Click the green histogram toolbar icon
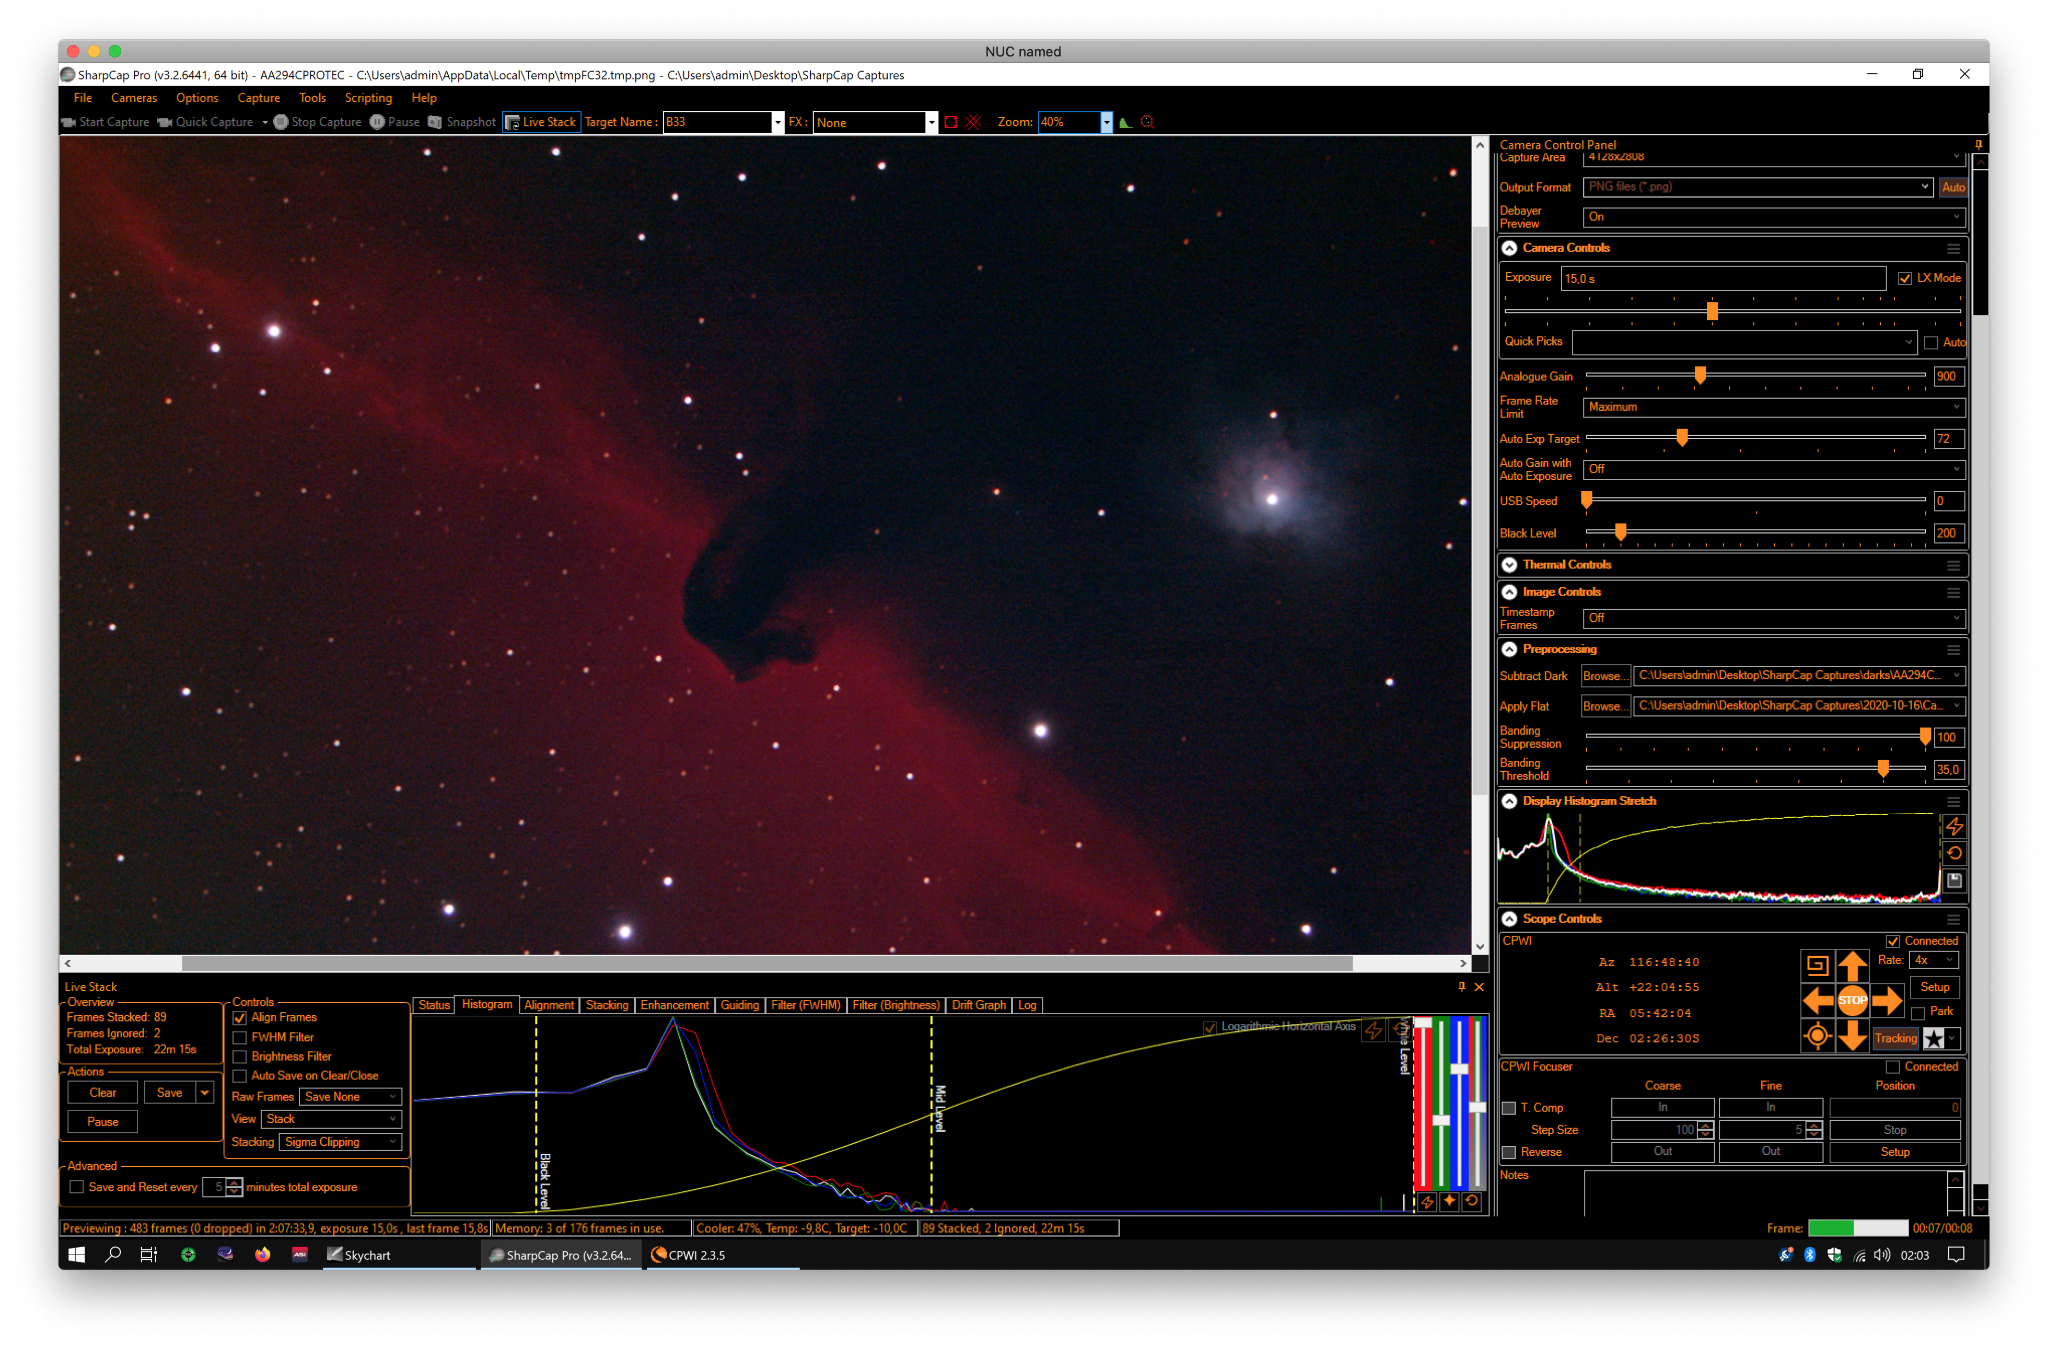2048x1347 pixels. 1125,122
